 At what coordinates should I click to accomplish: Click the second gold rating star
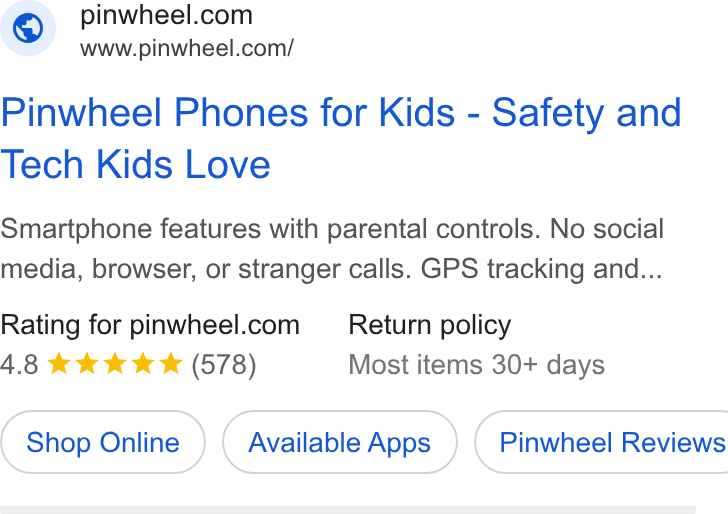pyautogui.click(x=87, y=364)
